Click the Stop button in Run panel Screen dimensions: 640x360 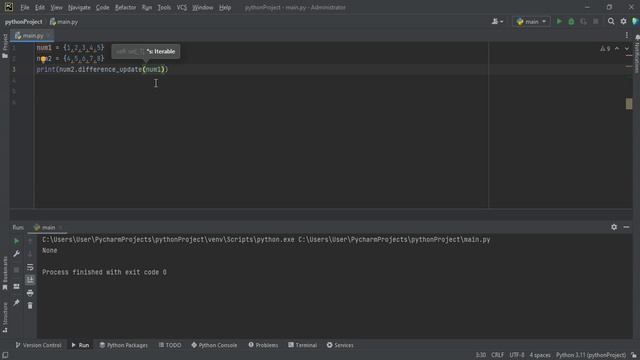(16, 270)
